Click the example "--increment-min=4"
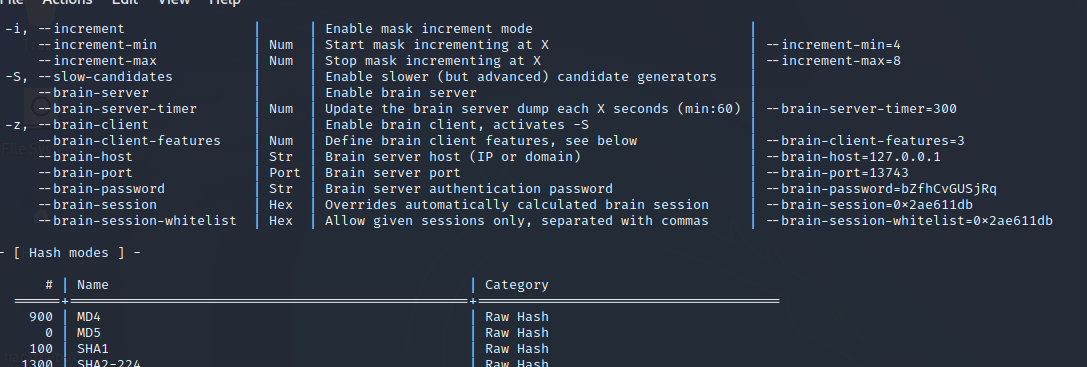 click(833, 45)
